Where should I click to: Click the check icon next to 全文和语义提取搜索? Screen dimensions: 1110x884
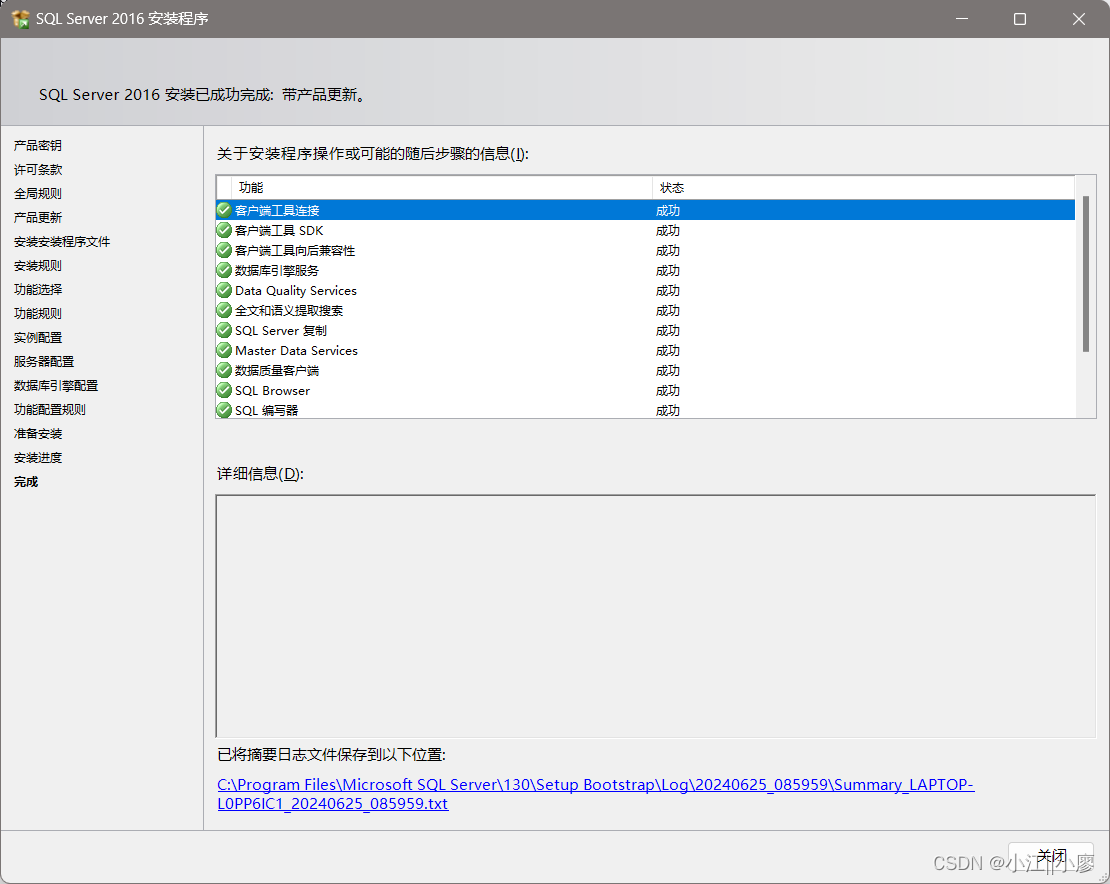coord(223,310)
